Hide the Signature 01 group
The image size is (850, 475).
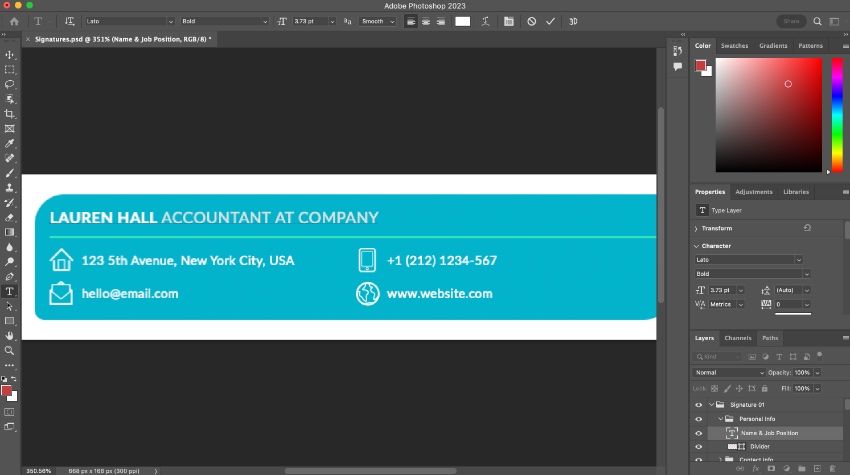[698, 405]
